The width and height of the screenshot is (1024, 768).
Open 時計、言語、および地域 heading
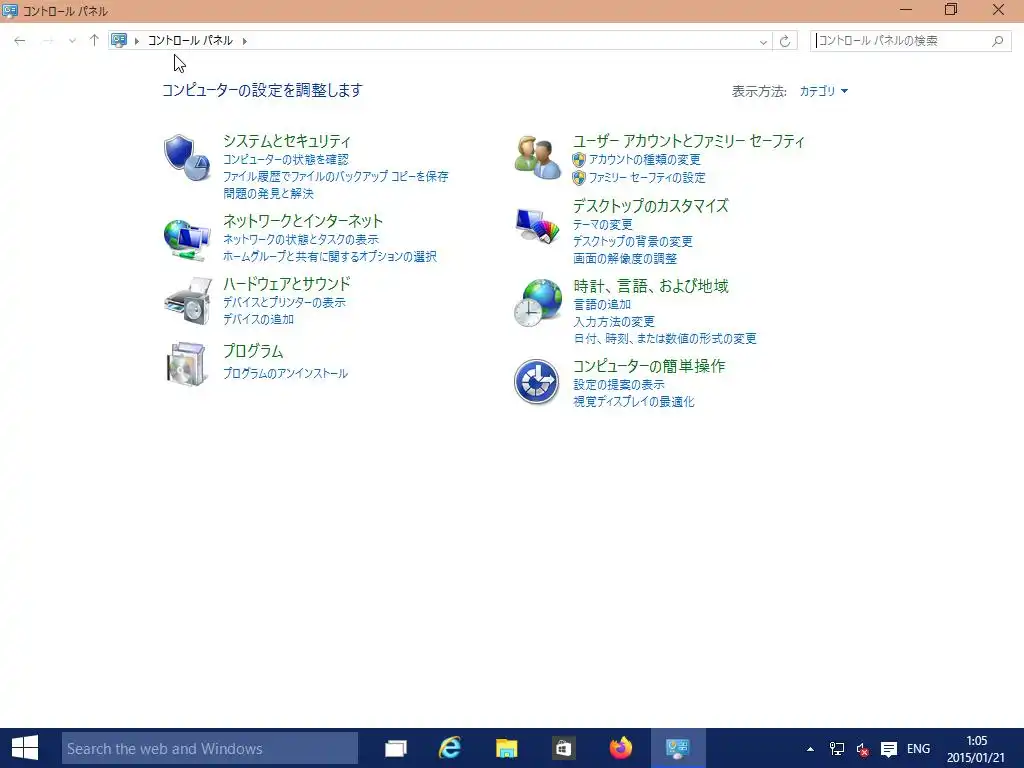coord(650,286)
